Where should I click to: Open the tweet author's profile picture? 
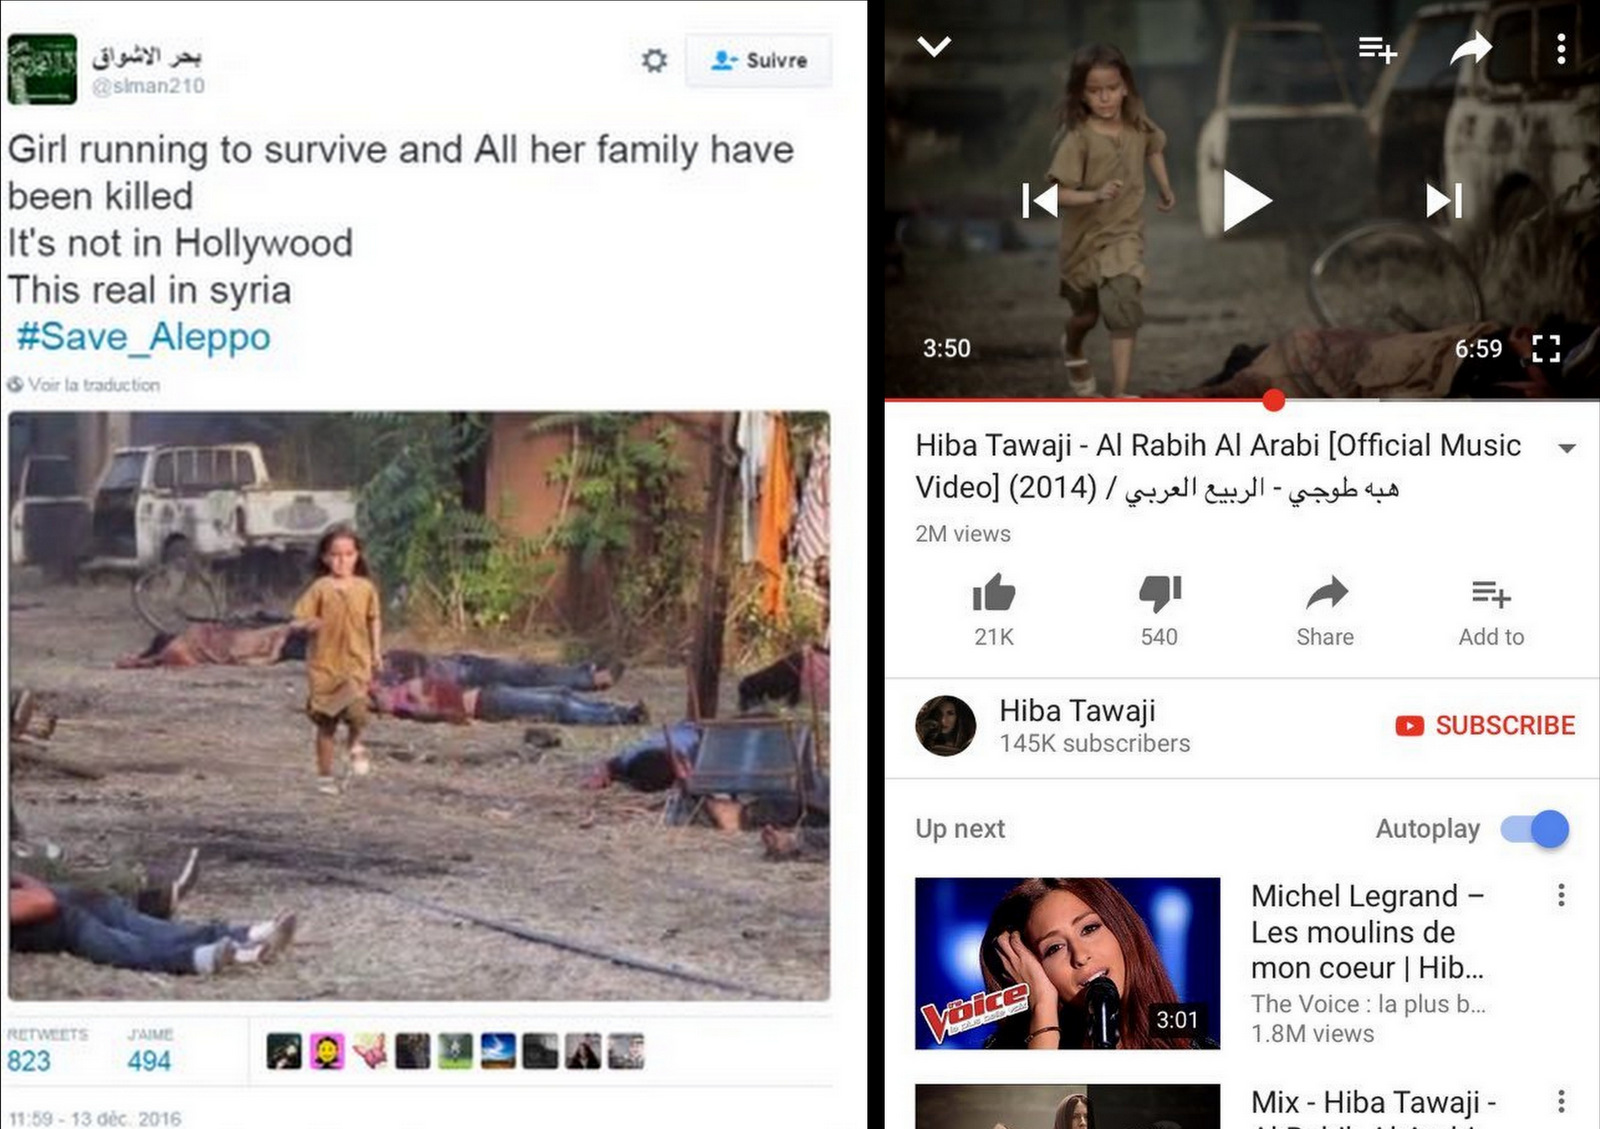42,69
